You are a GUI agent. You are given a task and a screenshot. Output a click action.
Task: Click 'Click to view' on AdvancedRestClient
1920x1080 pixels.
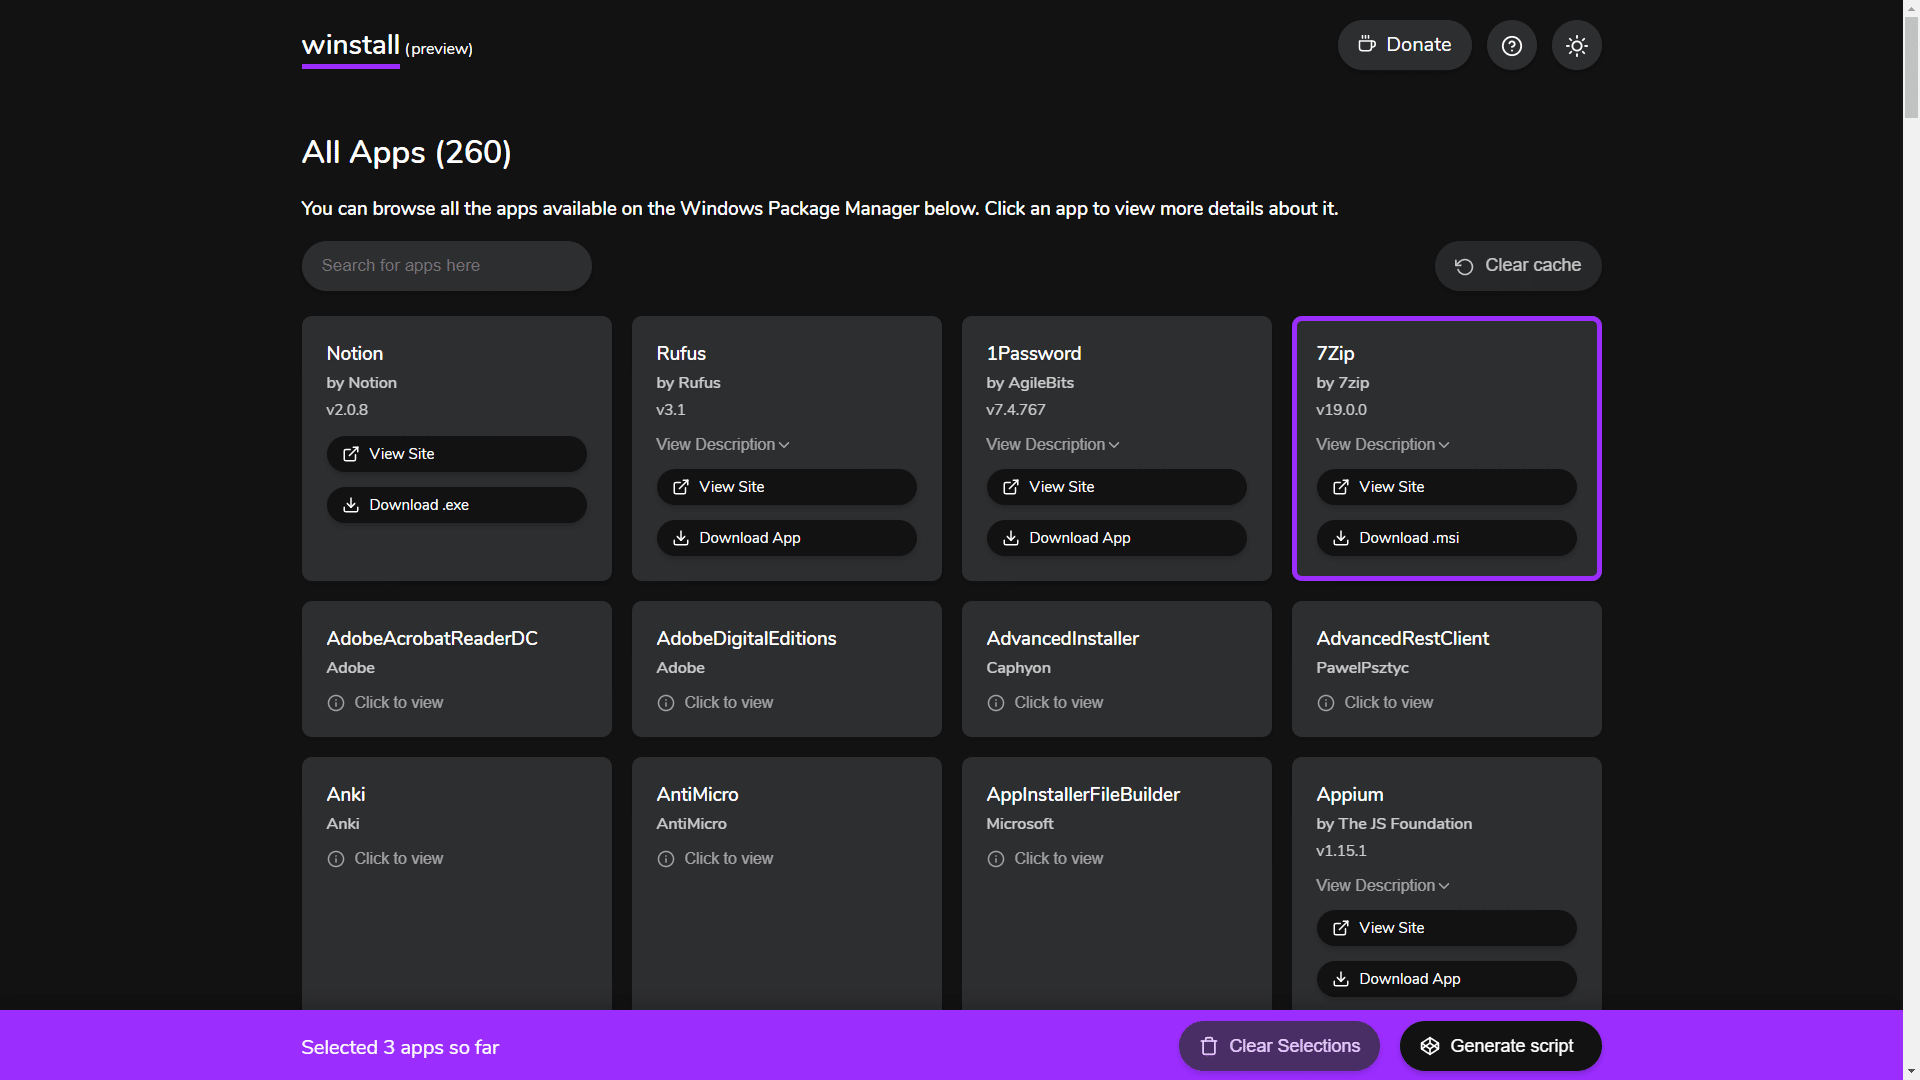[1388, 703]
